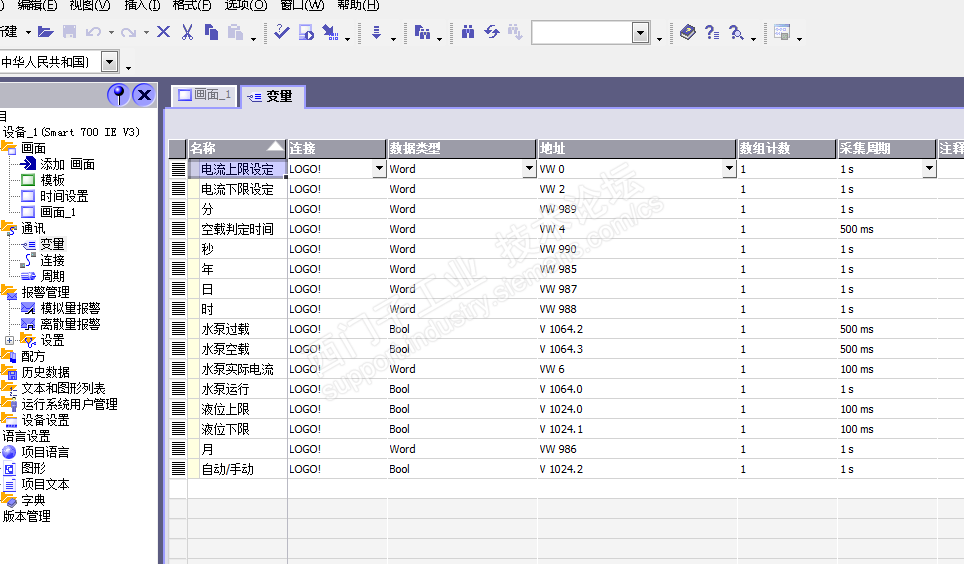Click the What's This question mark icon
This screenshot has height=564, width=964.
tap(712, 32)
